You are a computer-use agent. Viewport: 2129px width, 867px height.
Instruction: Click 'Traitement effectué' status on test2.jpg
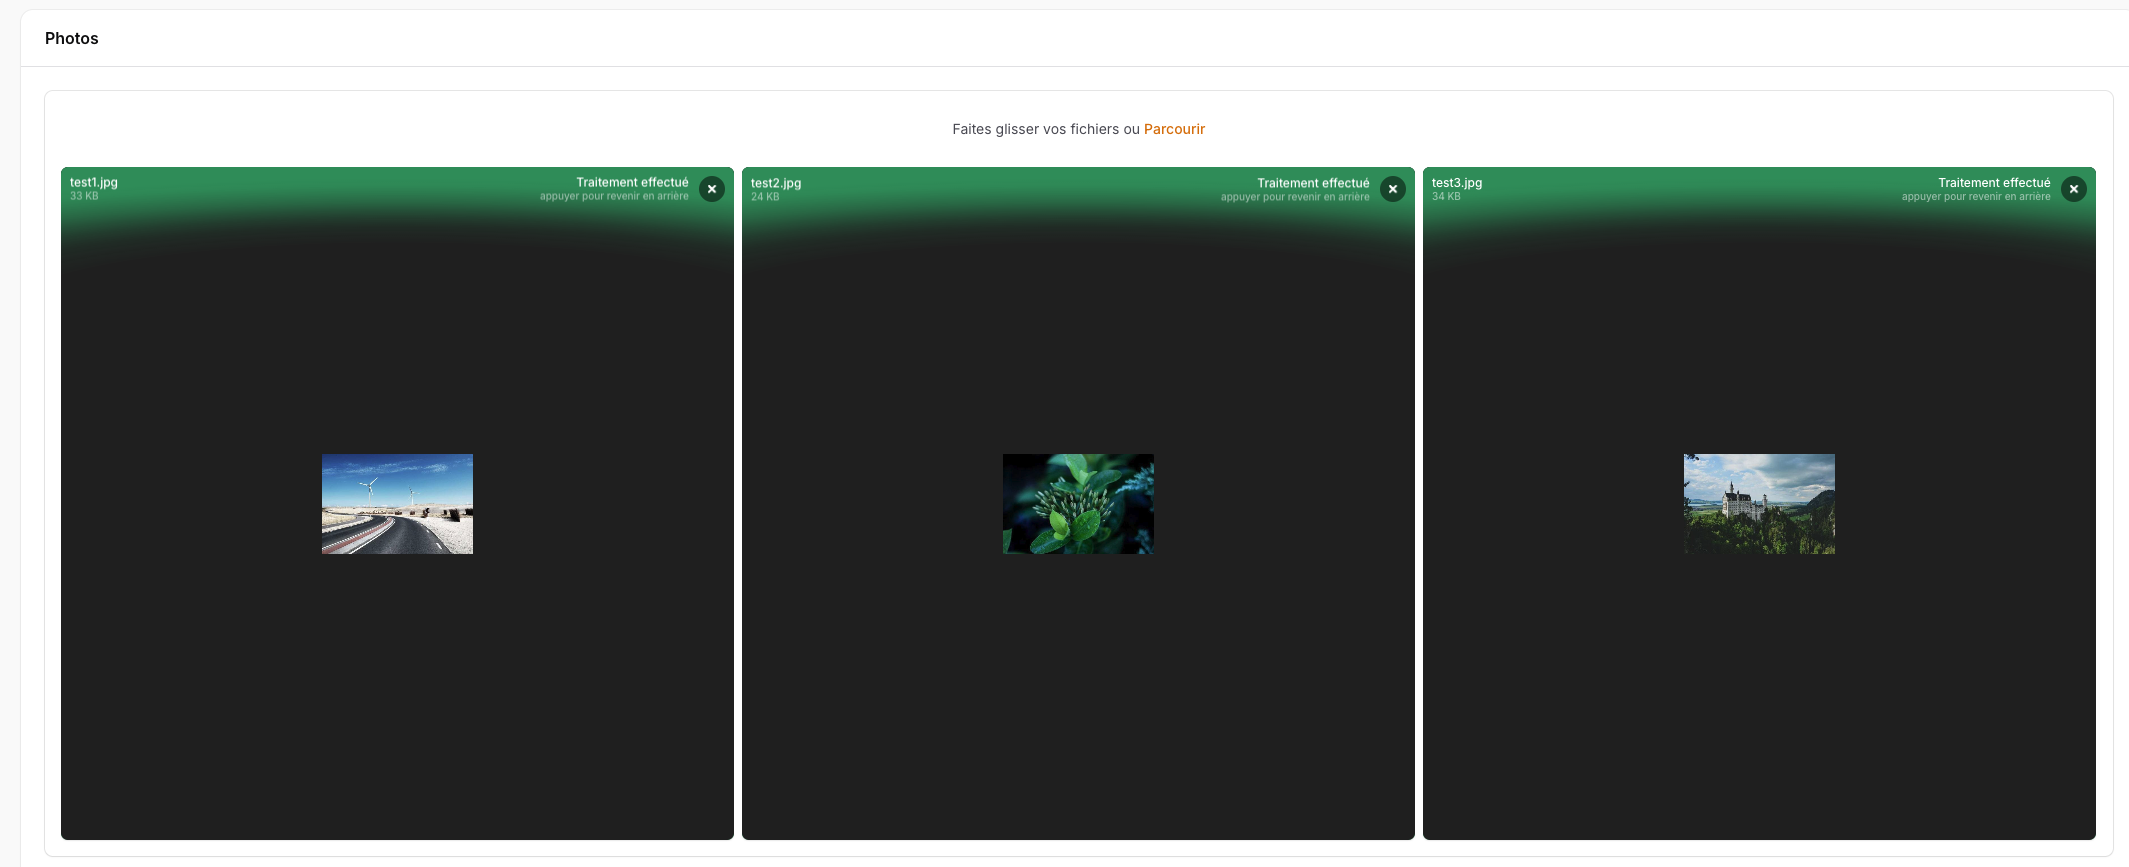click(x=1313, y=183)
